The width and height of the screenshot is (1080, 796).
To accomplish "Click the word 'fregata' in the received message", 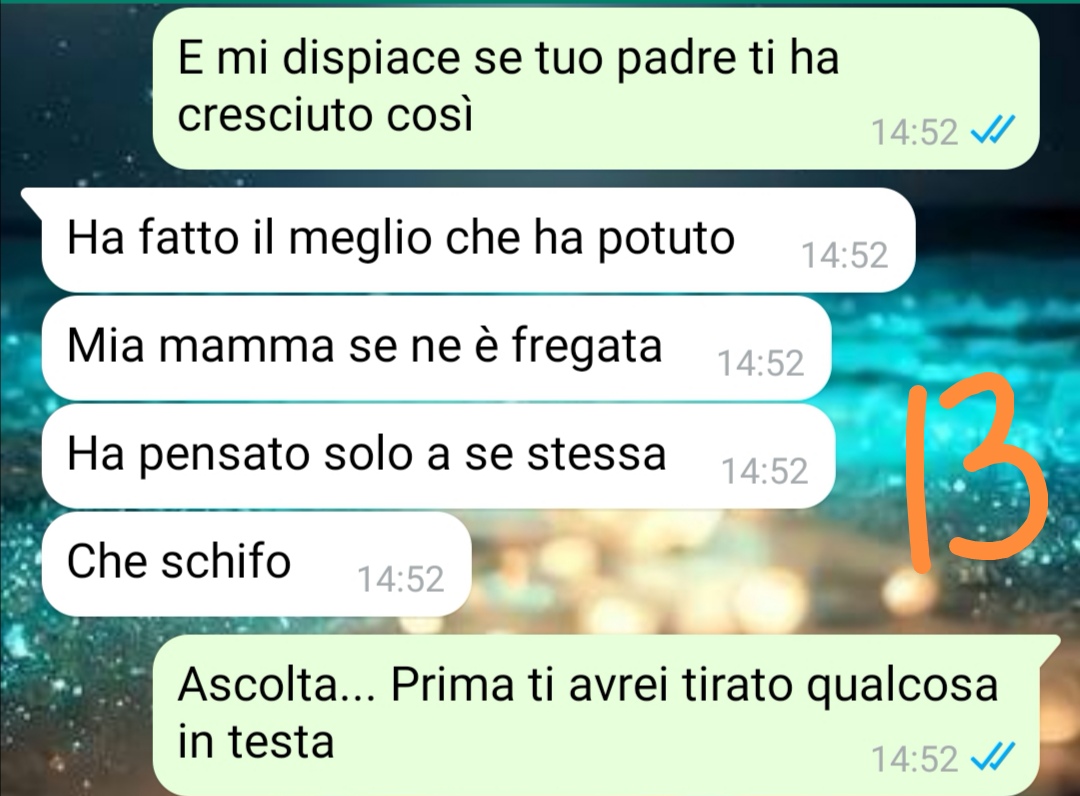I will [586, 348].
